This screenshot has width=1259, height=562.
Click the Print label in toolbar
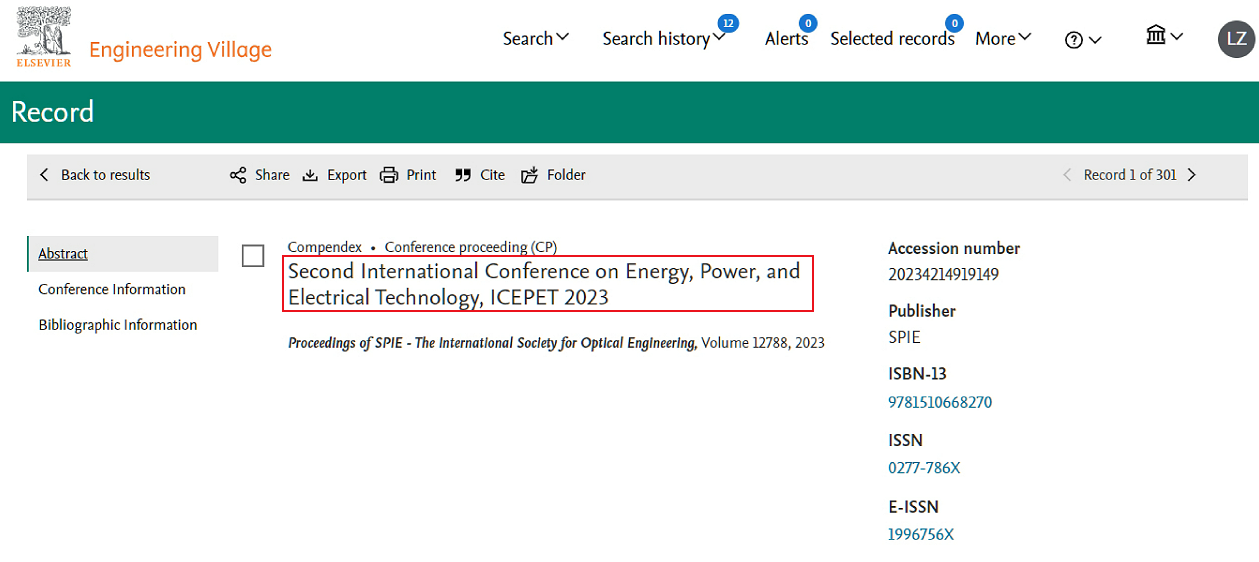(x=421, y=175)
